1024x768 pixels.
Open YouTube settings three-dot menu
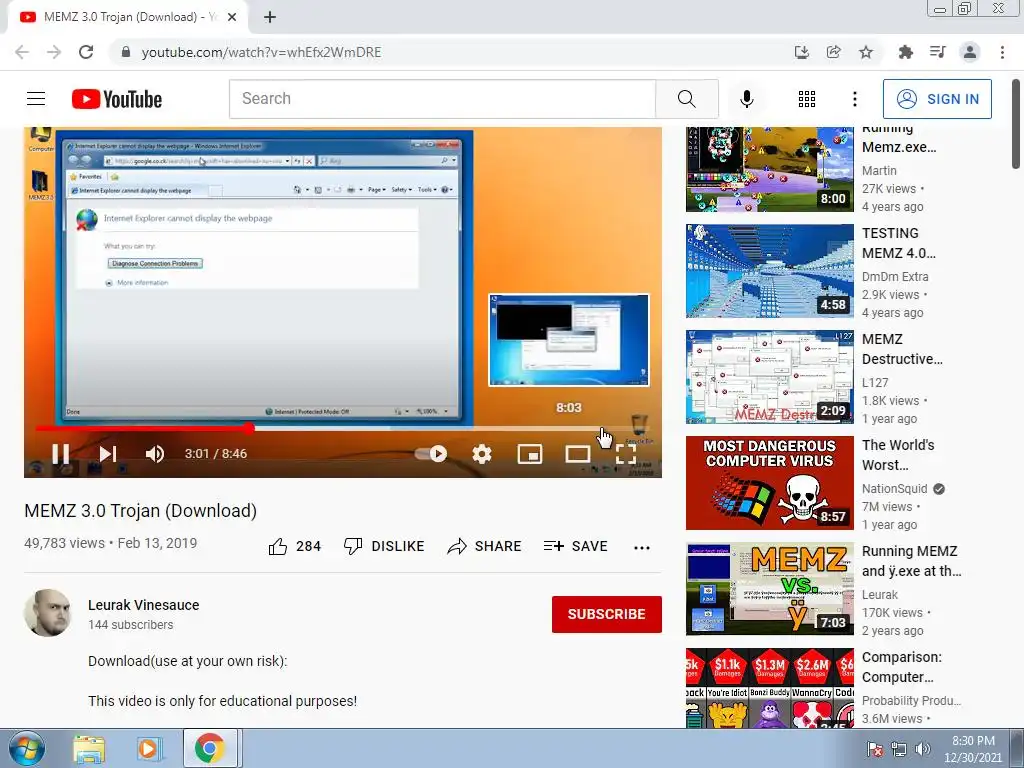coord(854,99)
